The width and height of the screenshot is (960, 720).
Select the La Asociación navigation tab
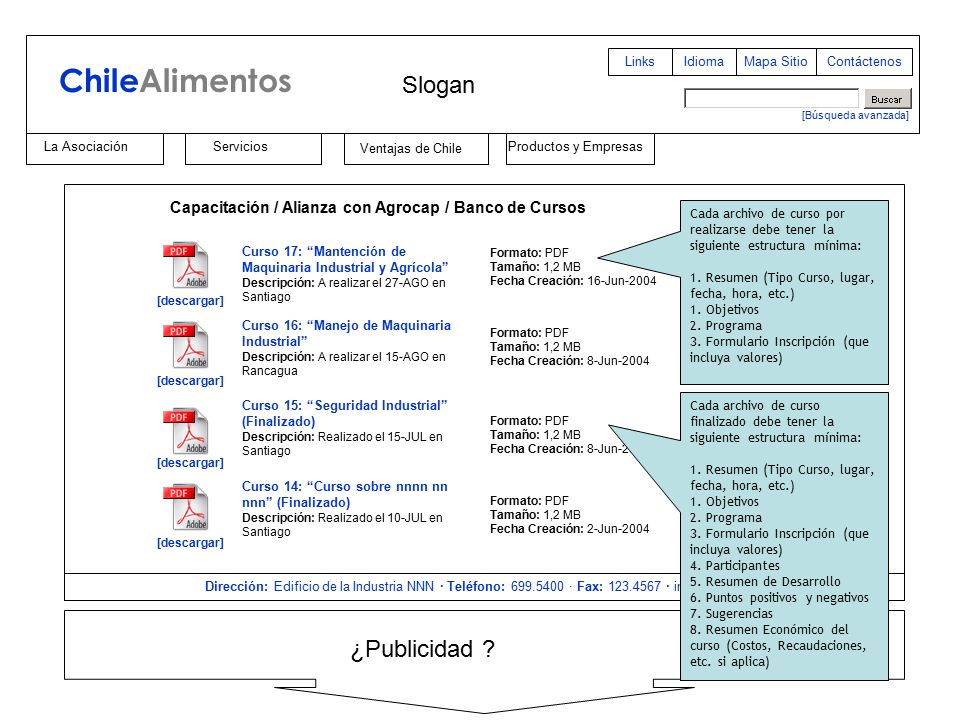[x=95, y=149]
